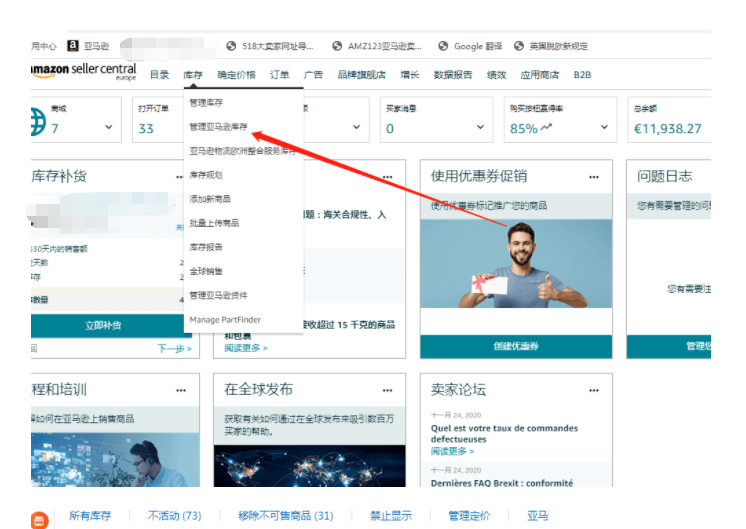Click the globe icon in 商城 card

click(x=39, y=121)
